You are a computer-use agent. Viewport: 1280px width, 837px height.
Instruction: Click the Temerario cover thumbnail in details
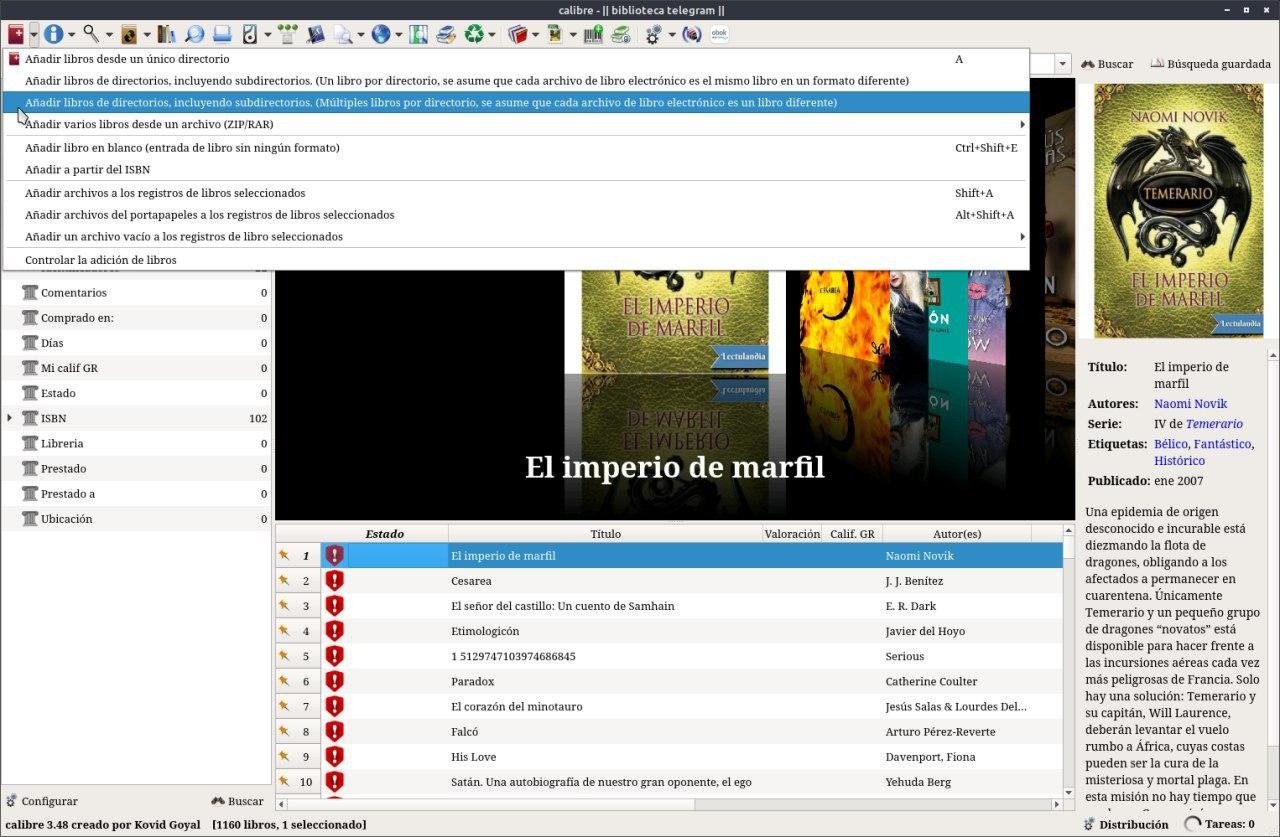[x=1177, y=210]
